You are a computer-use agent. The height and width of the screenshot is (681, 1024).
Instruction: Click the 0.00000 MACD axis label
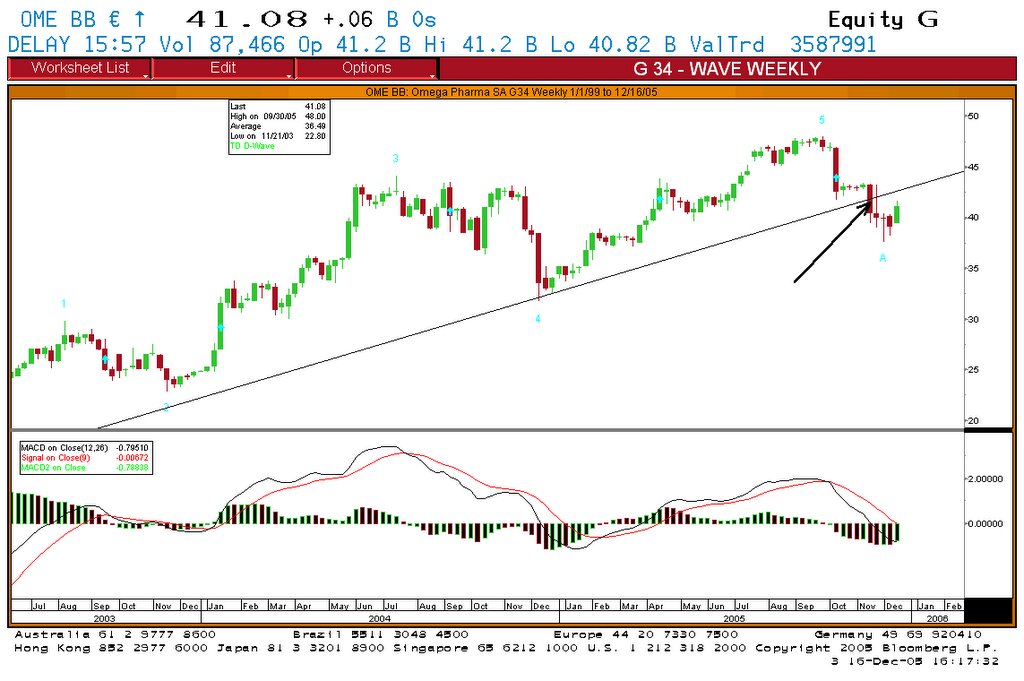(x=985, y=524)
